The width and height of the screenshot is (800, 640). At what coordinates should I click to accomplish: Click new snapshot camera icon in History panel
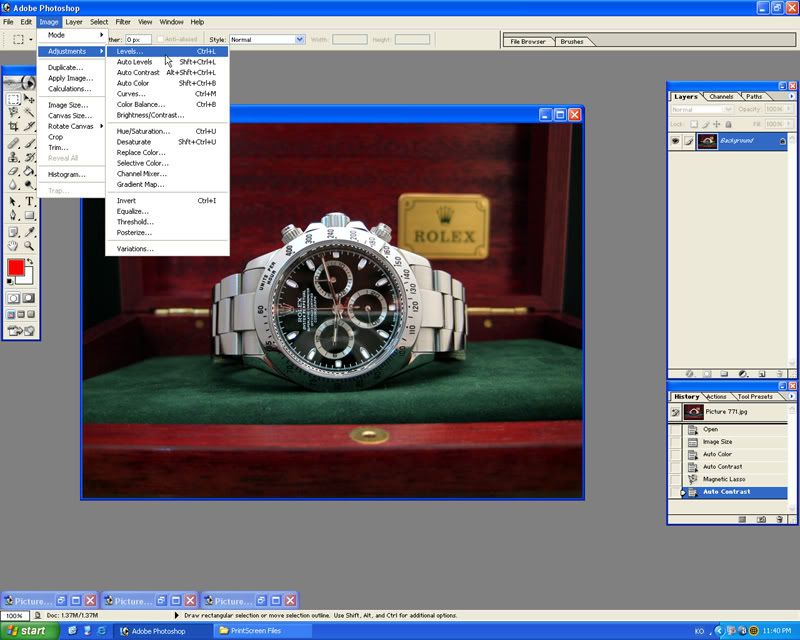(761, 519)
